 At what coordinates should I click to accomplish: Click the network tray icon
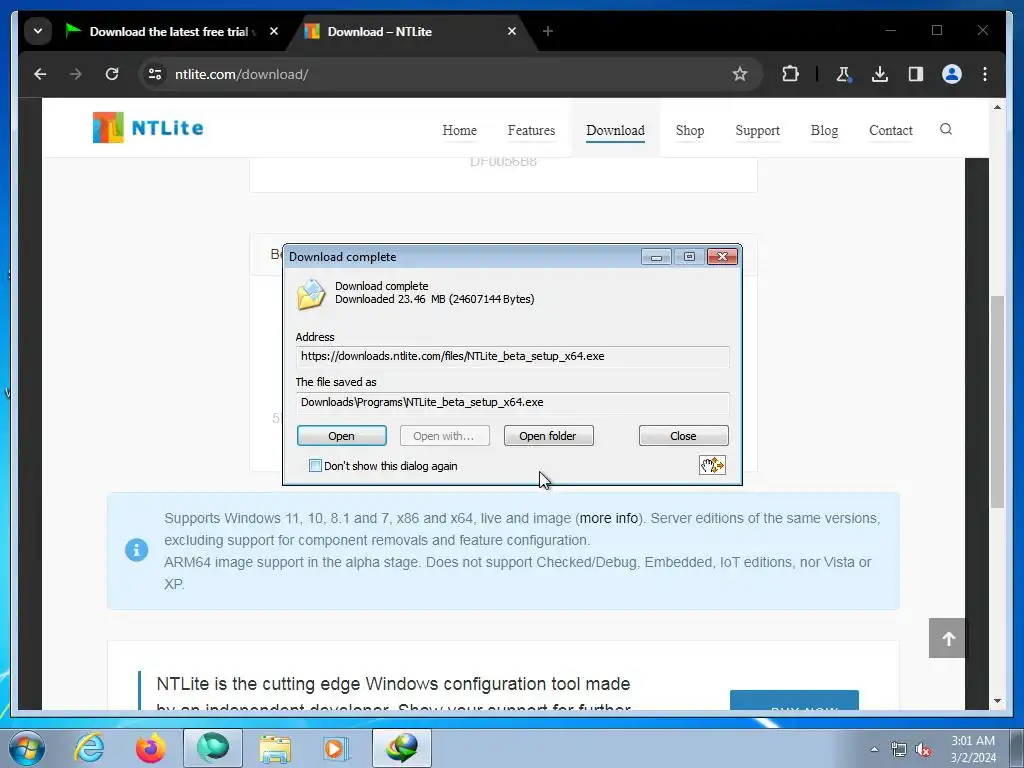(x=899, y=749)
